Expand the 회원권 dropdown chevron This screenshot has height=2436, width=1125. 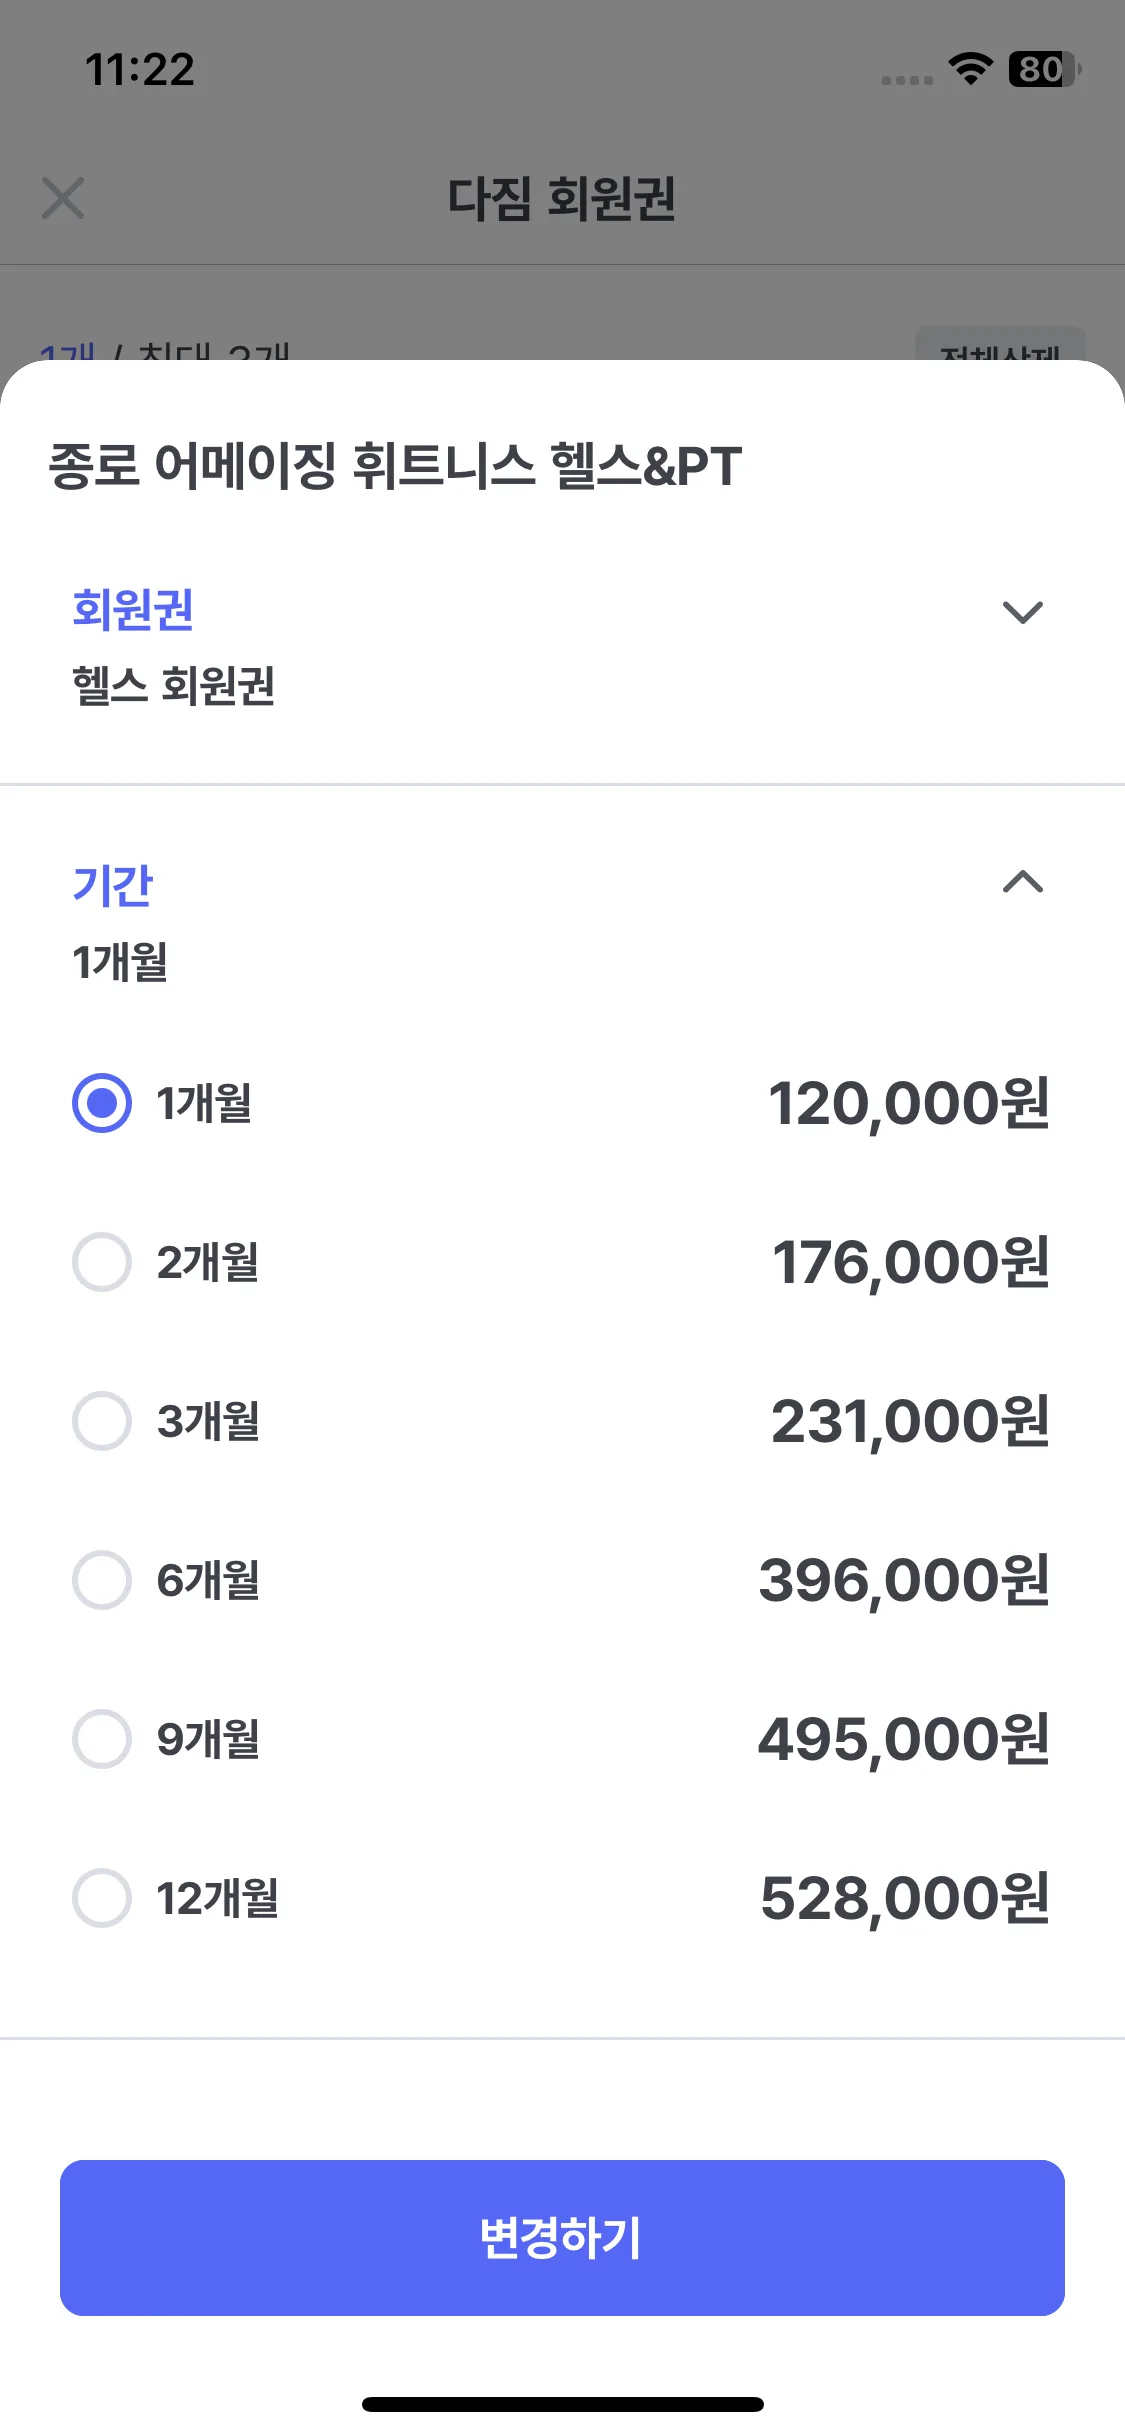click(1022, 612)
